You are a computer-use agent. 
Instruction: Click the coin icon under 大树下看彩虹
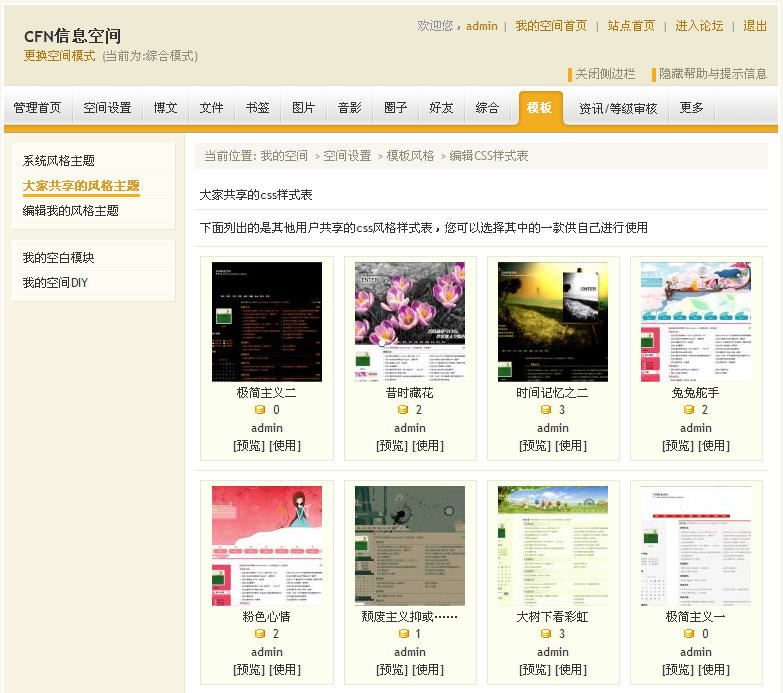[x=546, y=634]
